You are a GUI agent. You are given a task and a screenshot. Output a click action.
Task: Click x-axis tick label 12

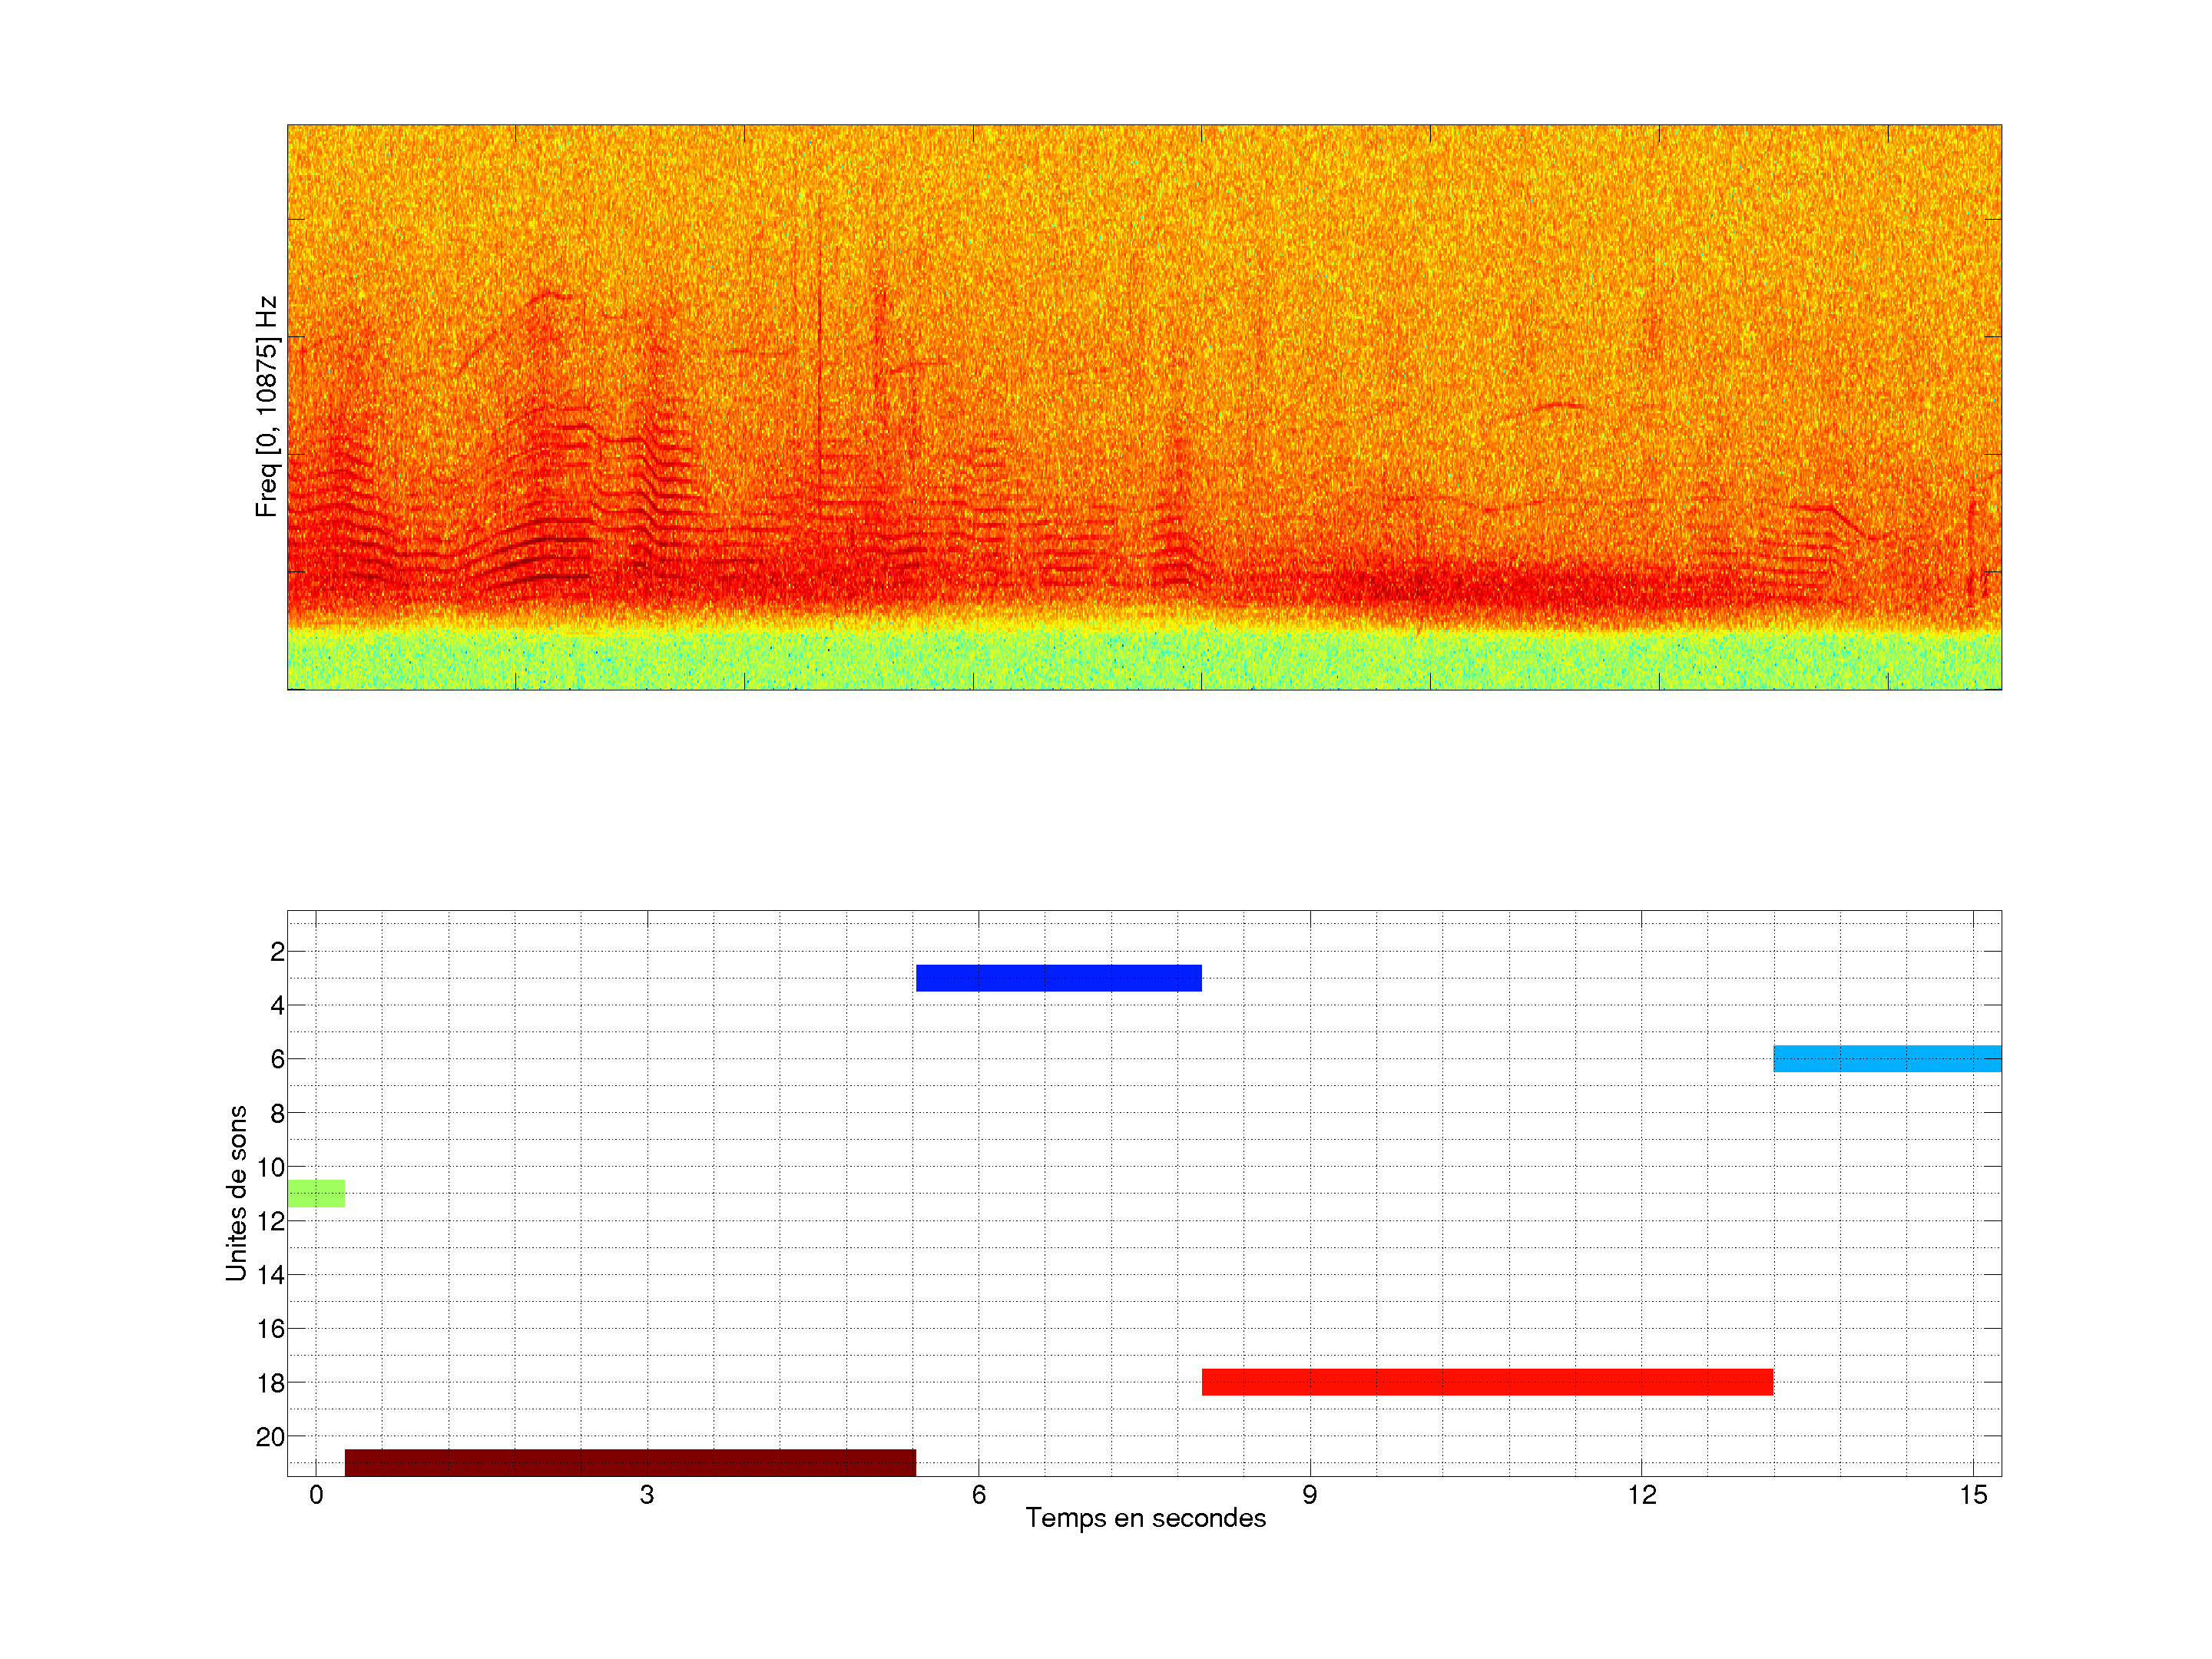[1641, 1495]
